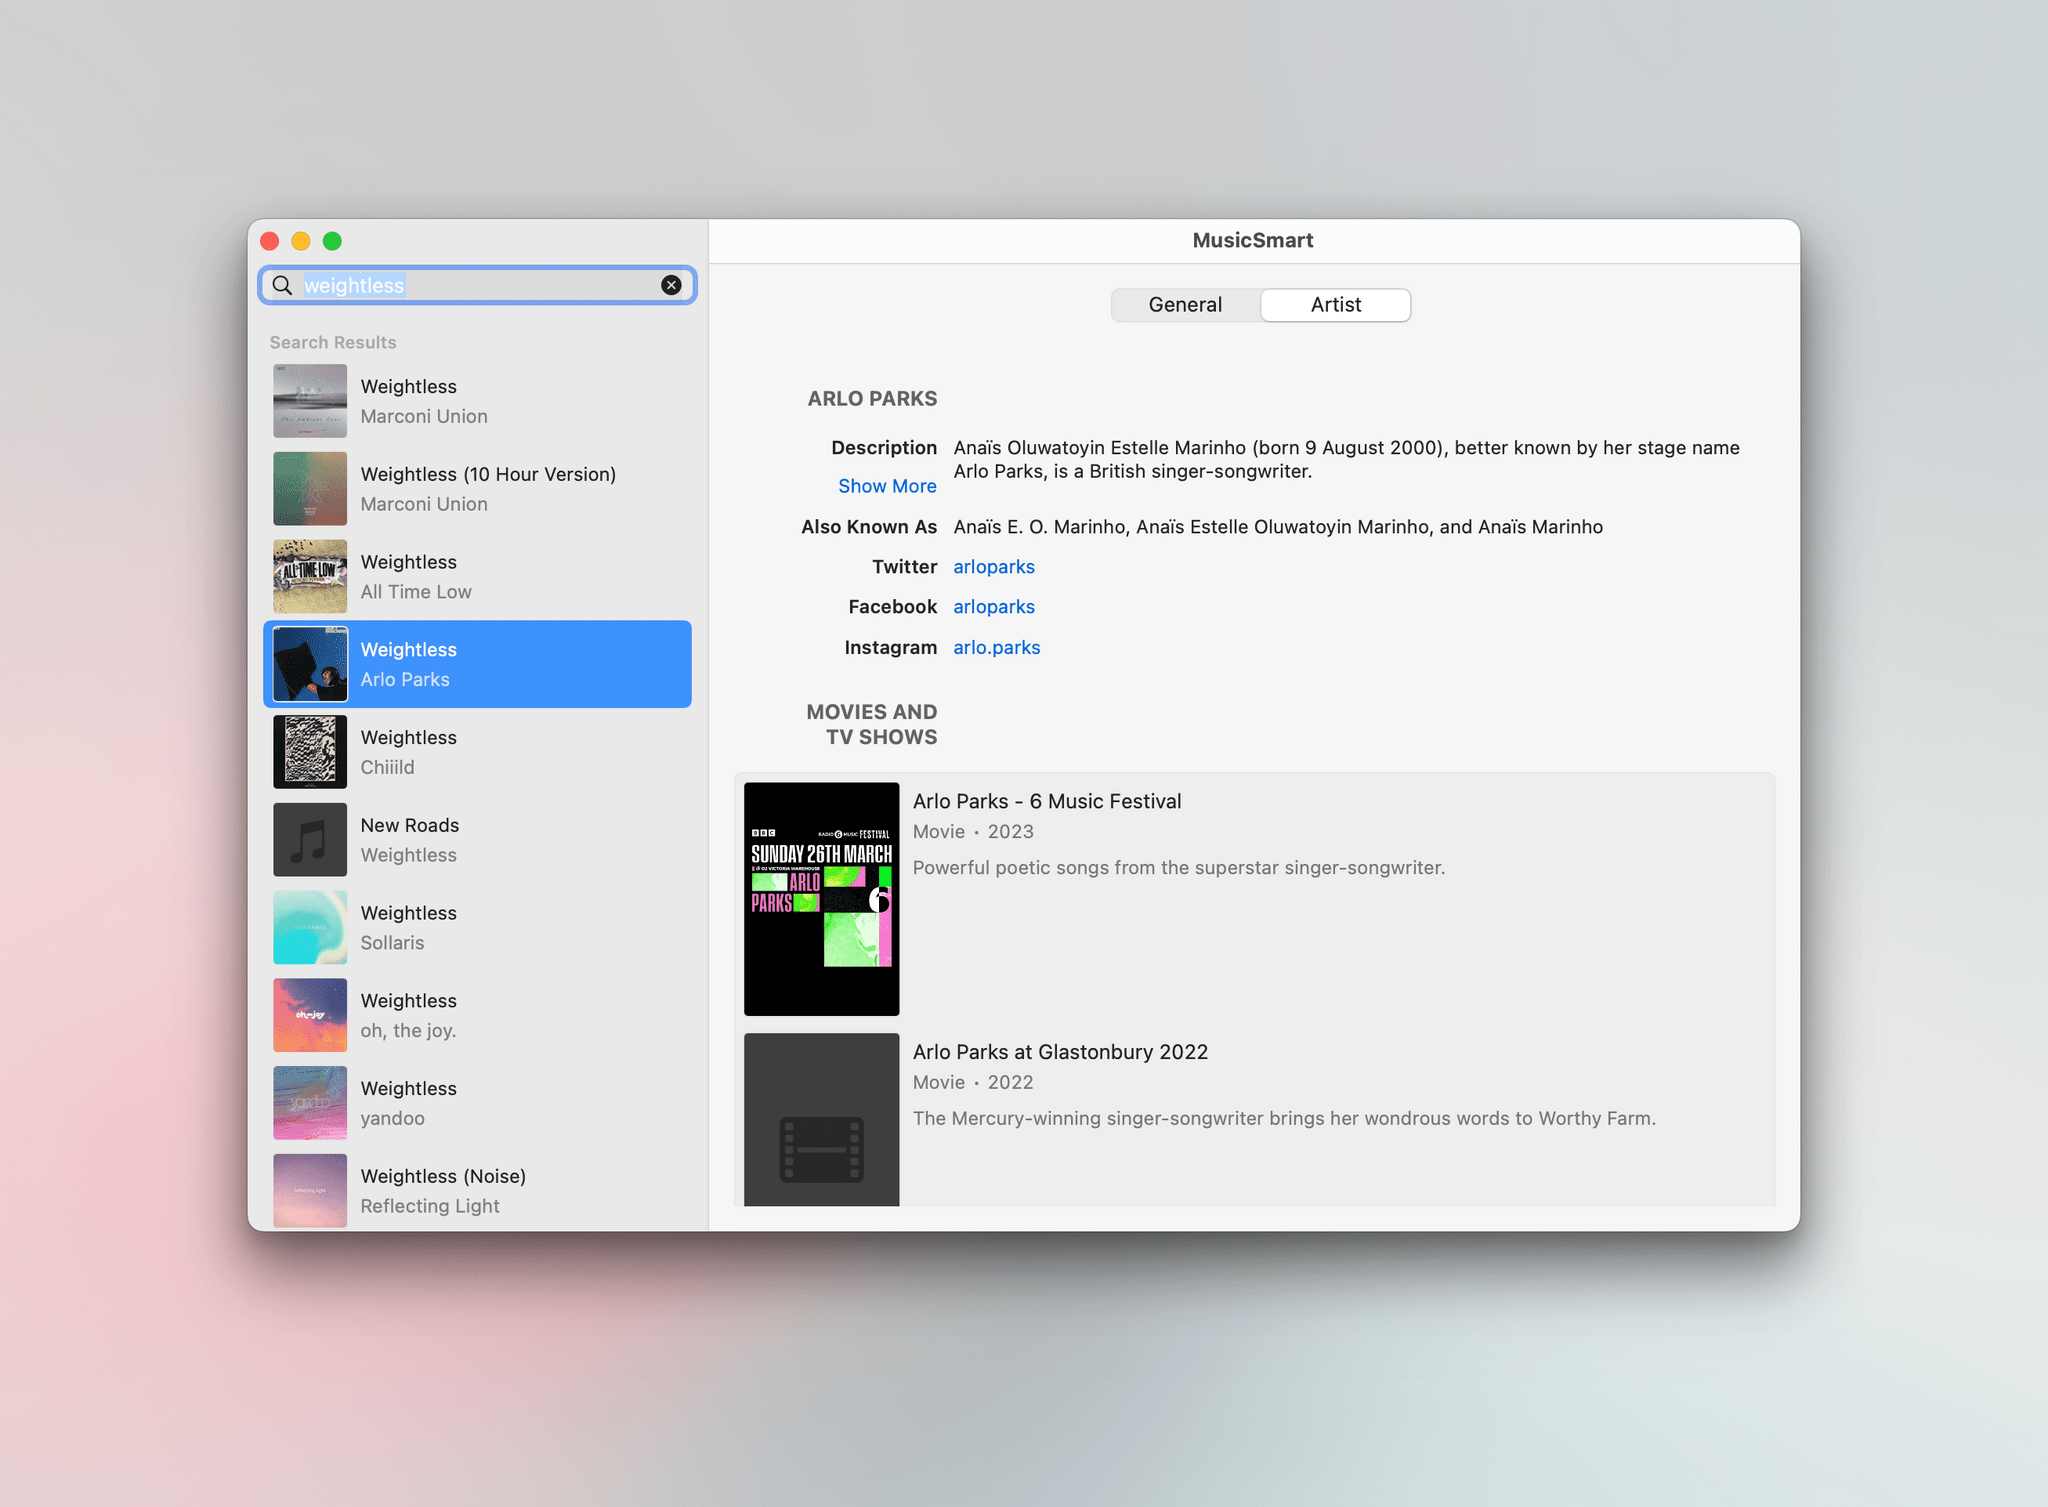Viewport: 2048px width, 1507px height.
Task: Select the oh, the joy. artist text
Action: (x=408, y=1031)
